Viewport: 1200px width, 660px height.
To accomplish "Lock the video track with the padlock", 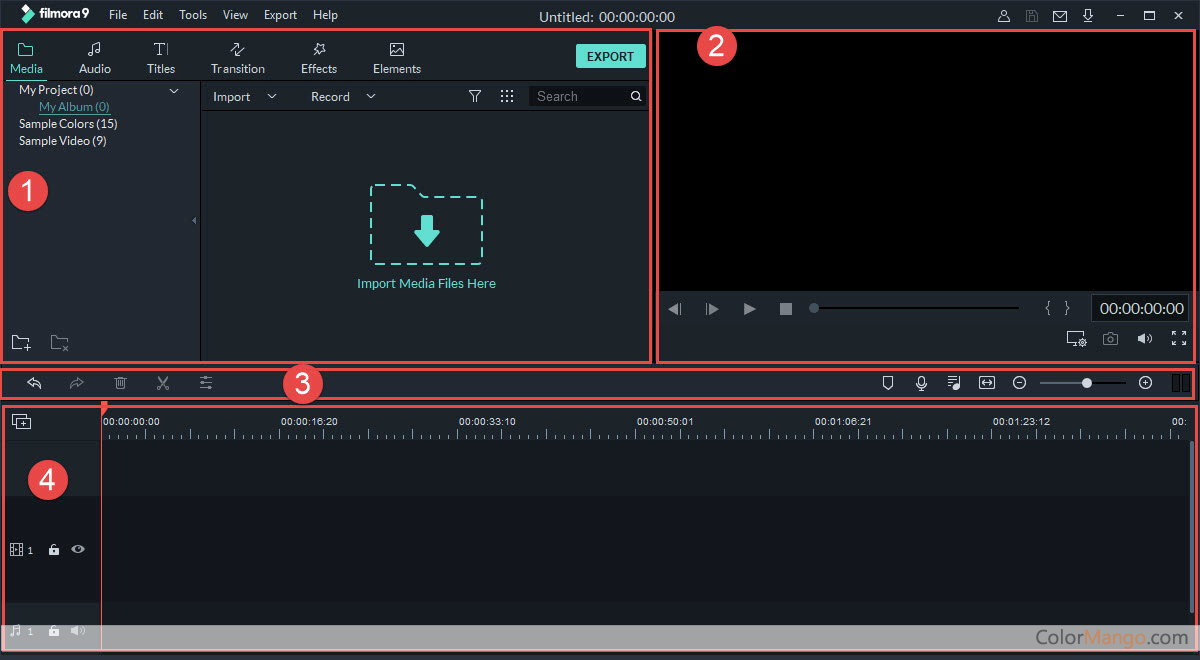I will [53, 549].
